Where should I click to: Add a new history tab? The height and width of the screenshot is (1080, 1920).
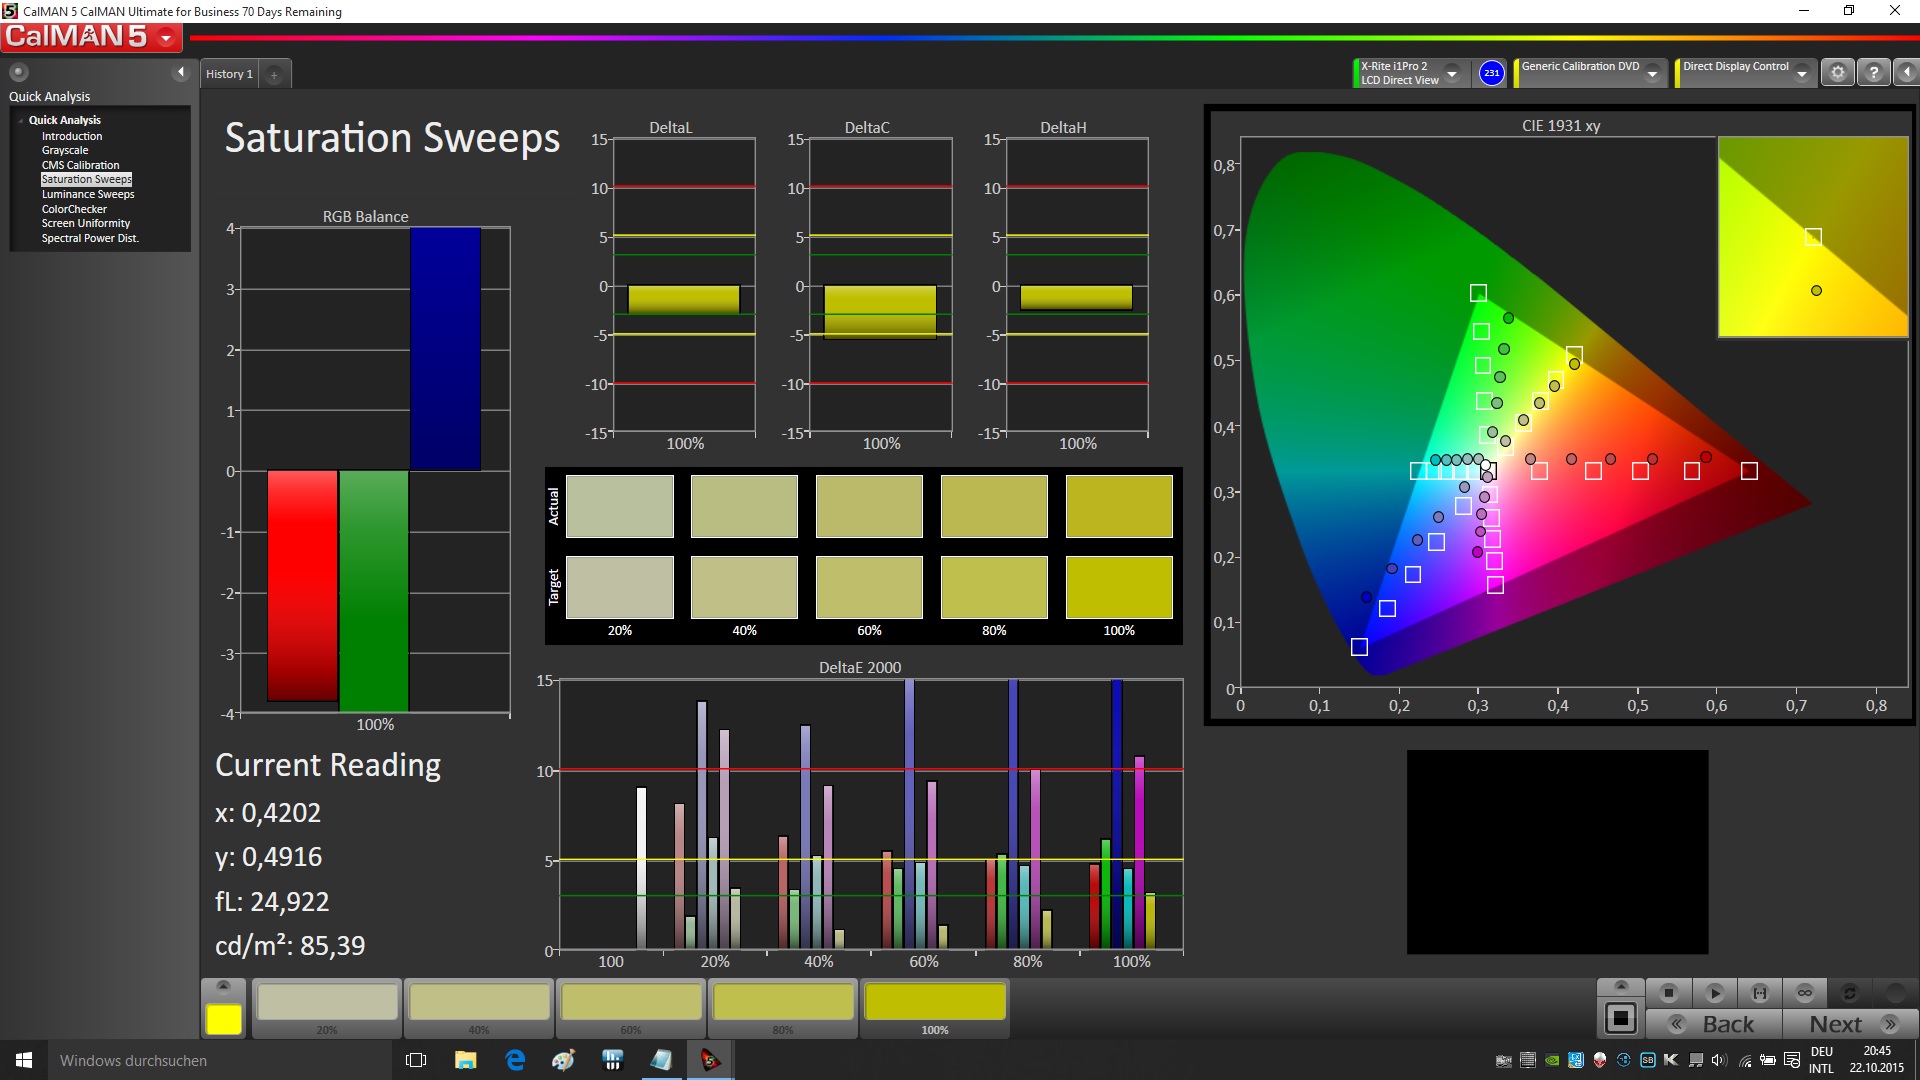tap(274, 74)
